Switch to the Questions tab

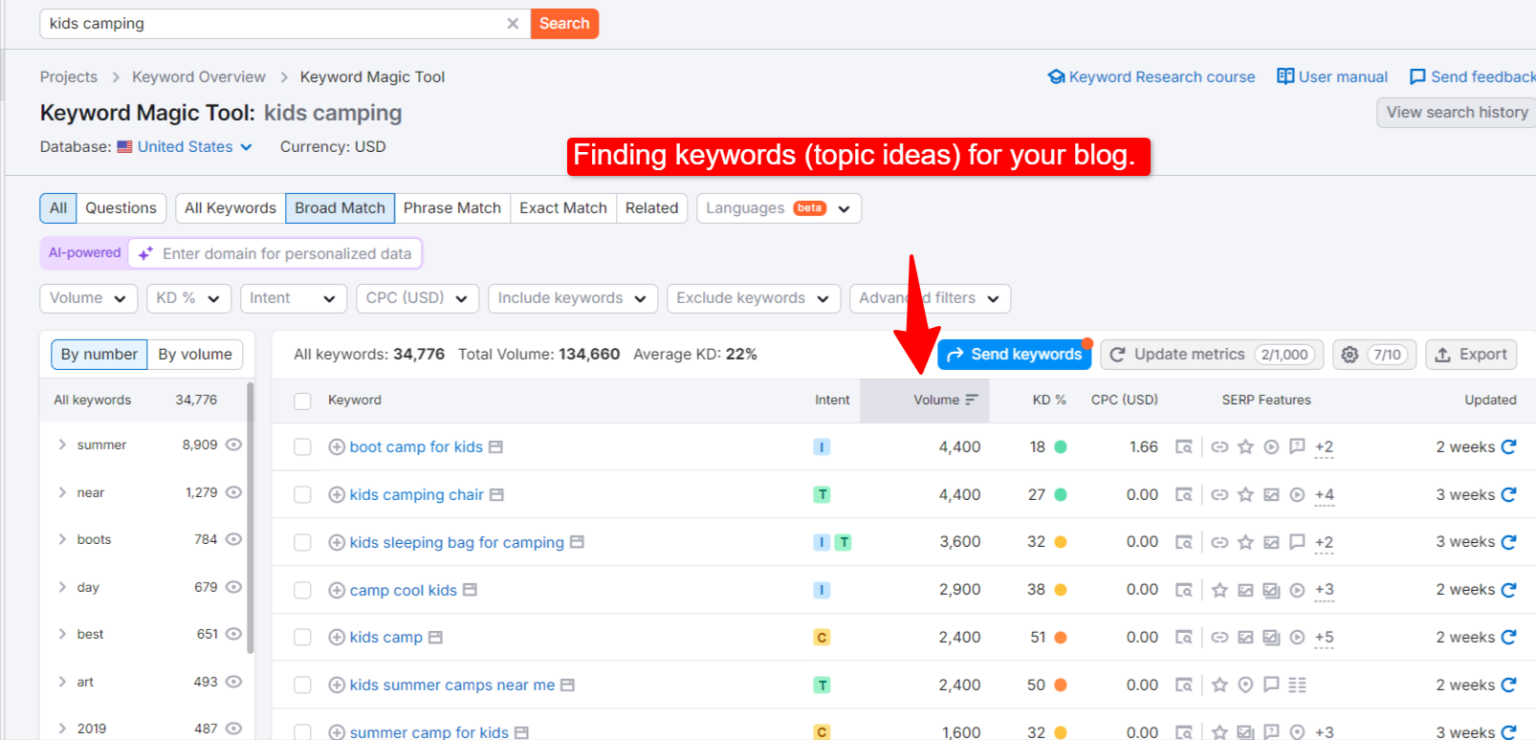click(121, 208)
